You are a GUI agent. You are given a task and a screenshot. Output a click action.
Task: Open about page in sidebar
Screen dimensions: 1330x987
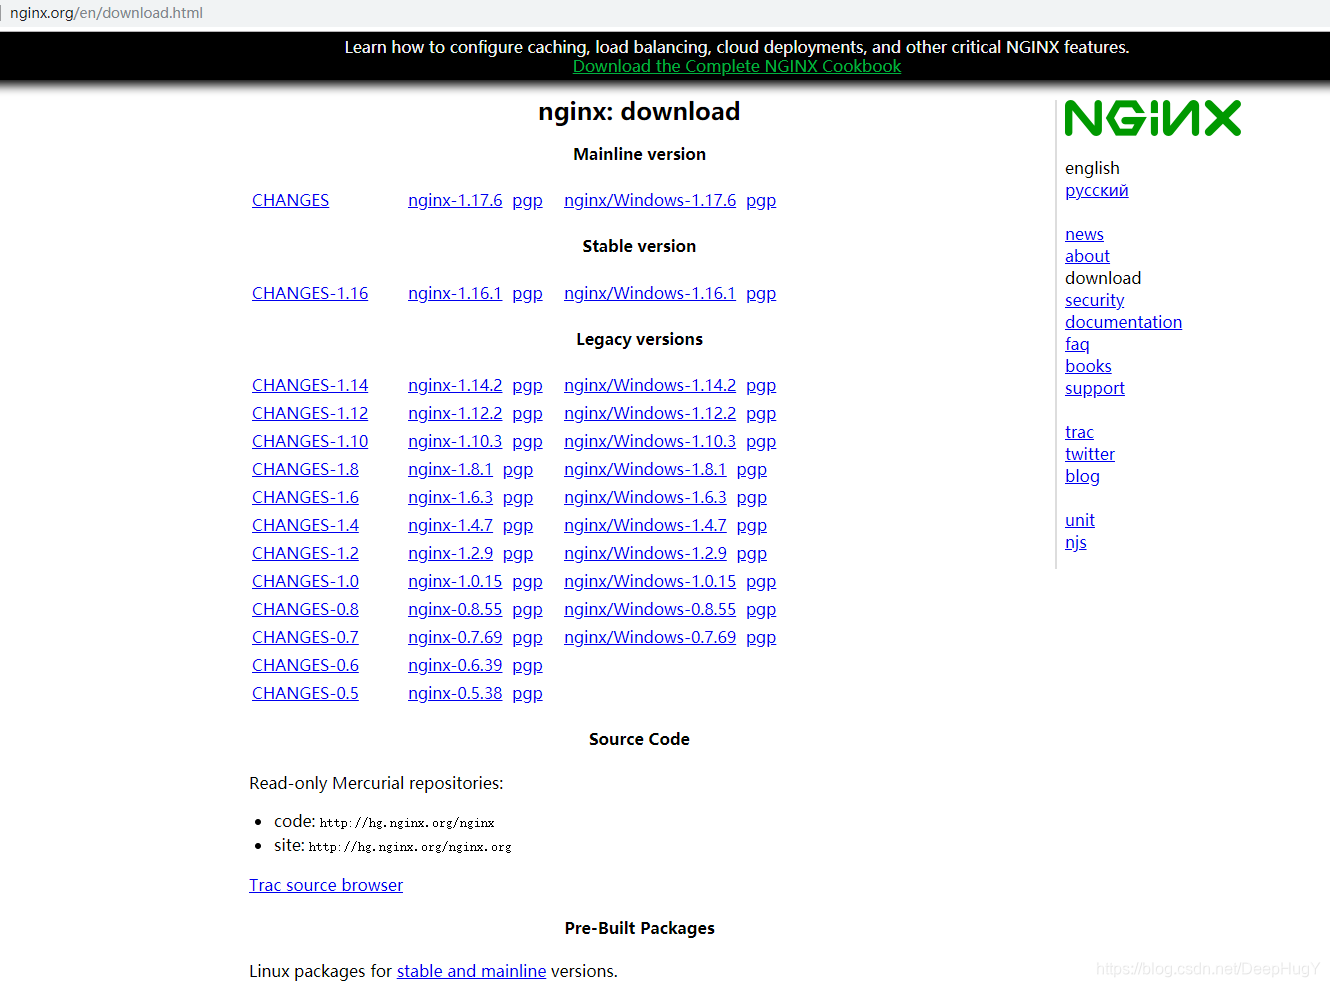1087,256
